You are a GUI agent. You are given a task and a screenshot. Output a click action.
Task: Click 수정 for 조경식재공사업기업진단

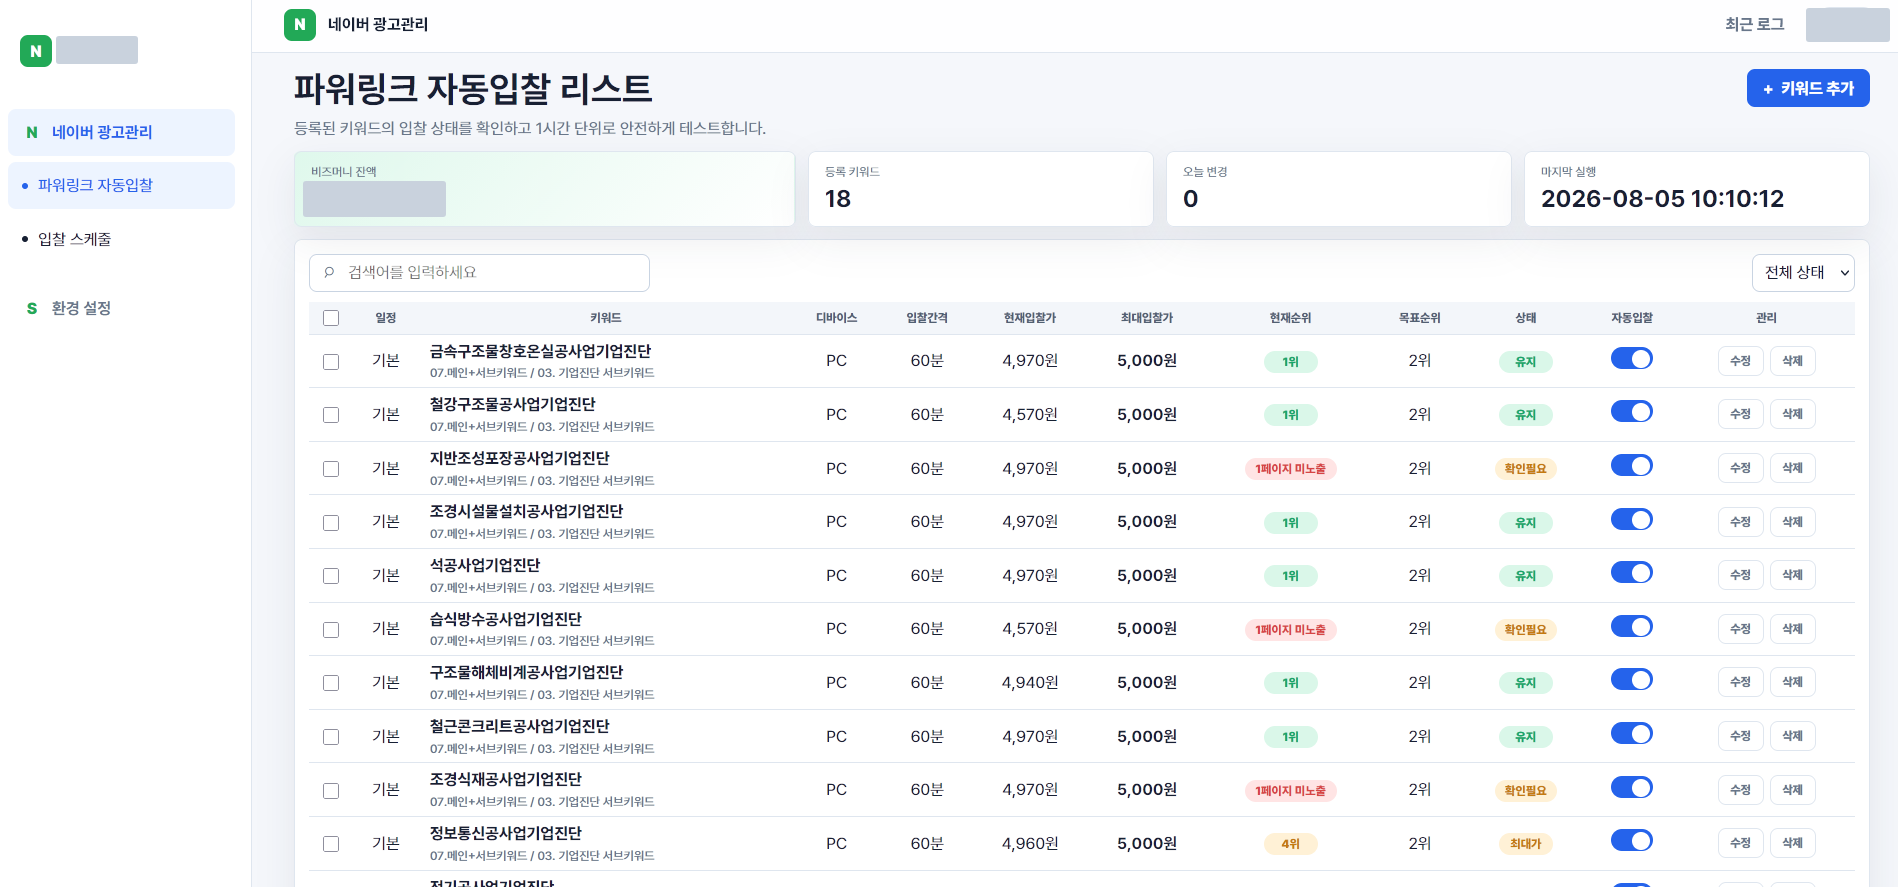[1740, 790]
